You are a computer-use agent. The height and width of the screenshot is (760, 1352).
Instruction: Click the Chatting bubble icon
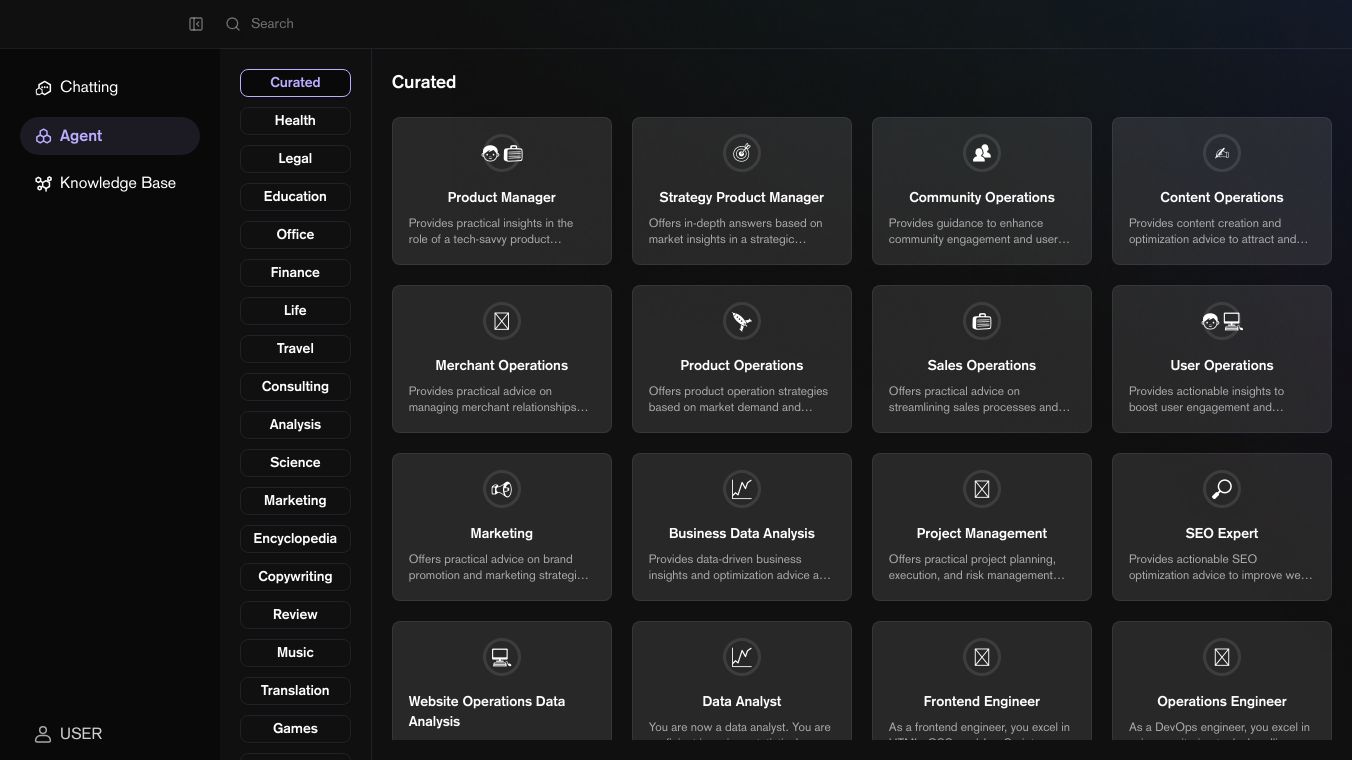point(43,88)
